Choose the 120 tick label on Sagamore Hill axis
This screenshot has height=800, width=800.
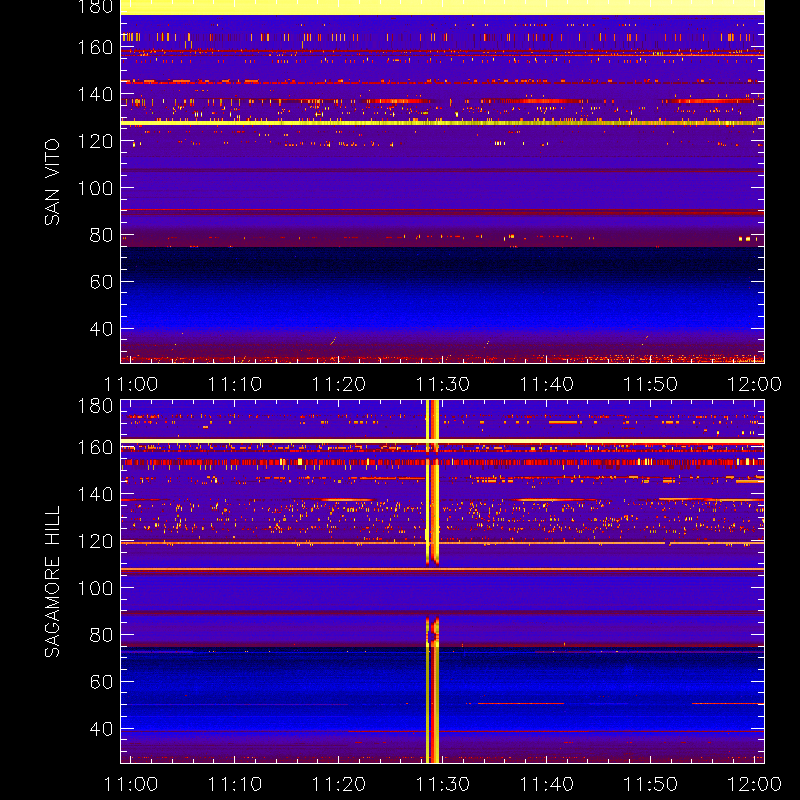tap(95, 541)
